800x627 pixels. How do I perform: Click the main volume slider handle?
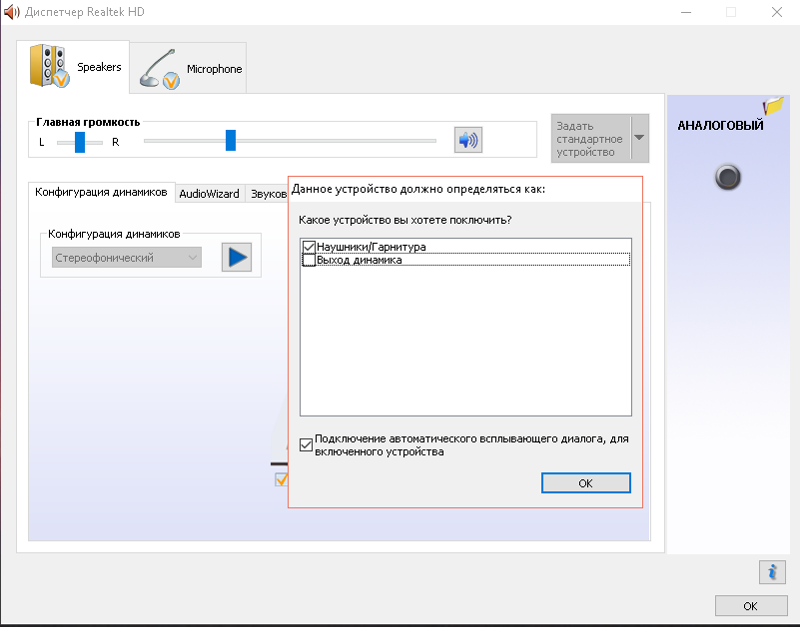tap(231, 140)
